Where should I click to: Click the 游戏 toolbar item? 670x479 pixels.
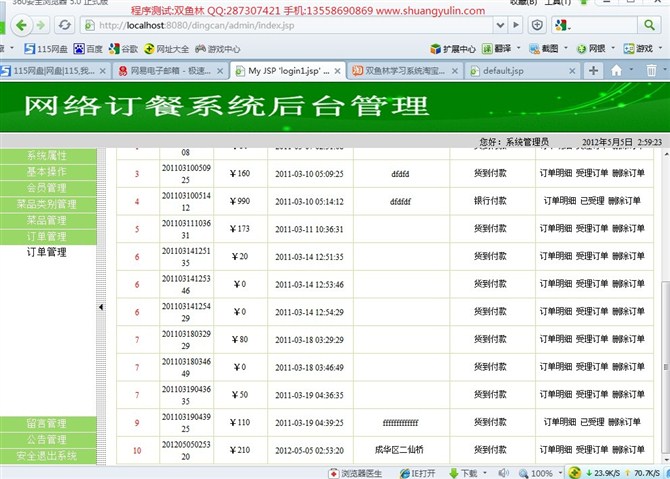pyautogui.click(x=638, y=49)
